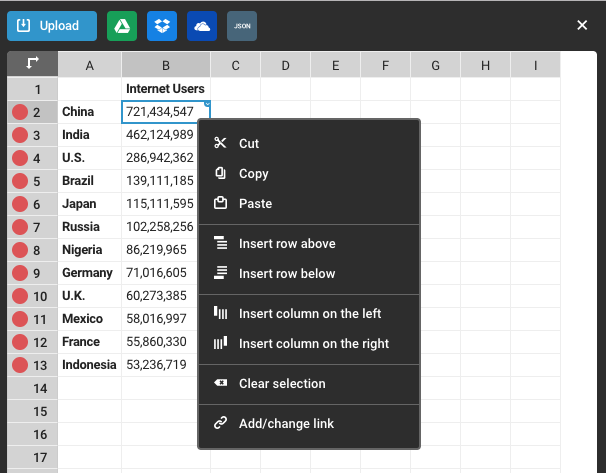Click the red color dot for Germany row
Screen dimensions: 606x473
click(x=20, y=273)
